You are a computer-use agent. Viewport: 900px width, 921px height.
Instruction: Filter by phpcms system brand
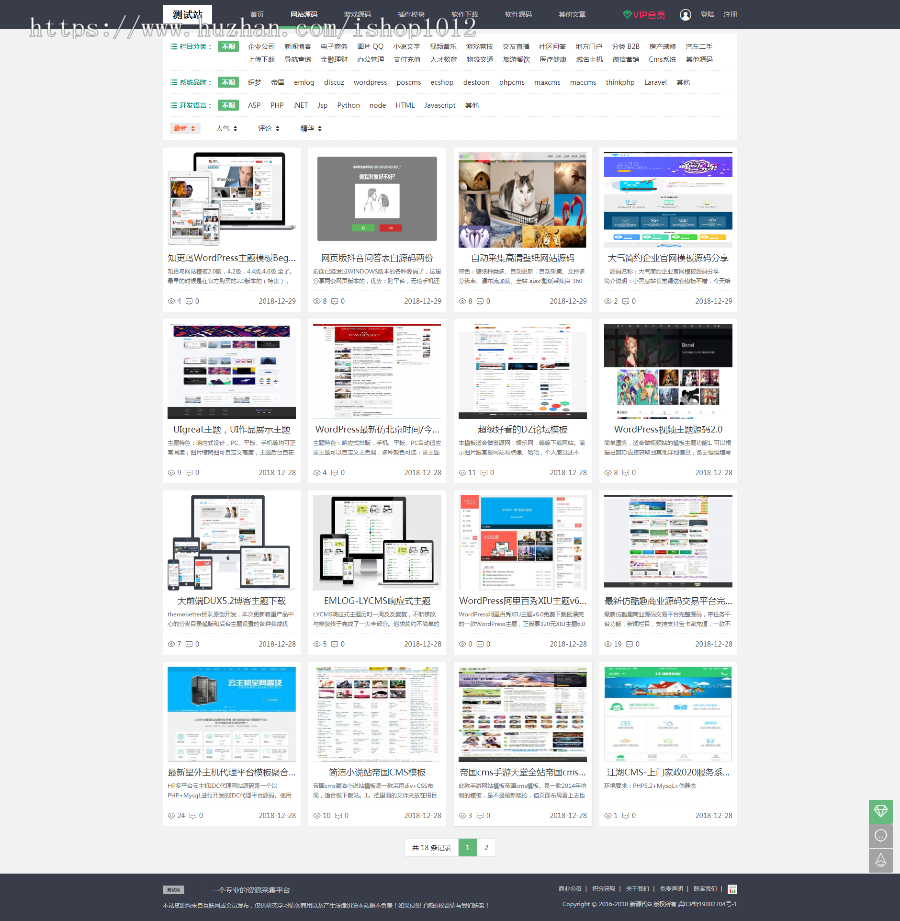click(512, 83)
